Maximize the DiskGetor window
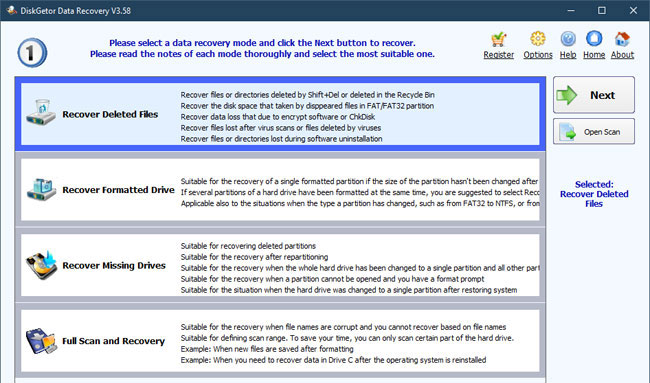Viewport: 650px width, 383px height. coord(601,10)
